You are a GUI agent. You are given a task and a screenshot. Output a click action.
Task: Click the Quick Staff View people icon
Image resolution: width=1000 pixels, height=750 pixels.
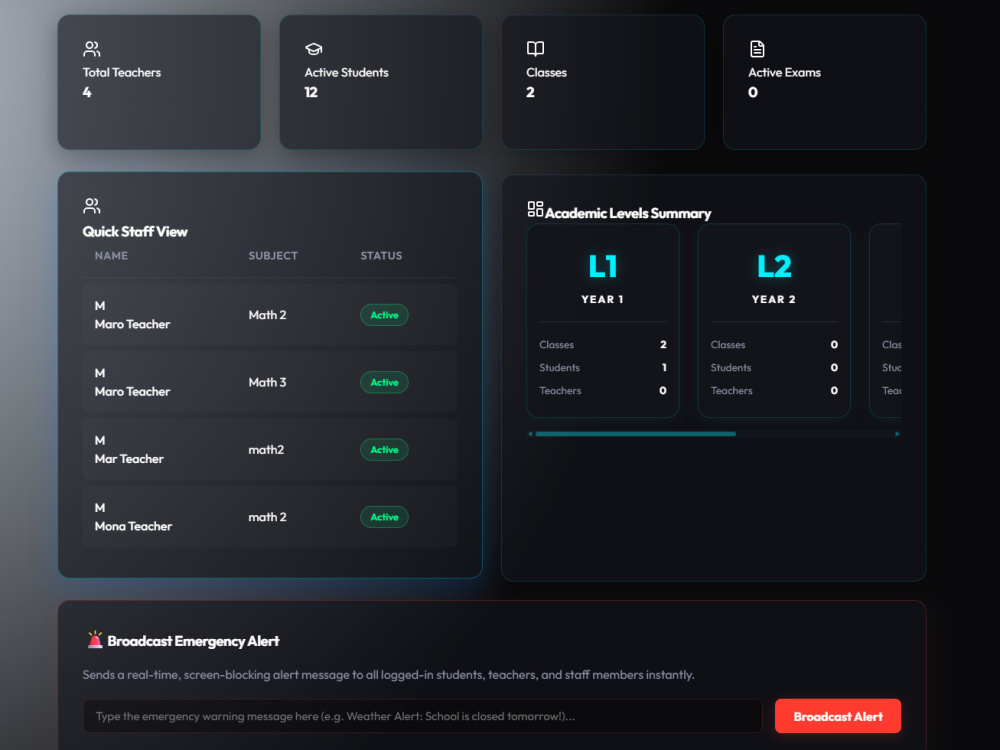pos(92,205)
